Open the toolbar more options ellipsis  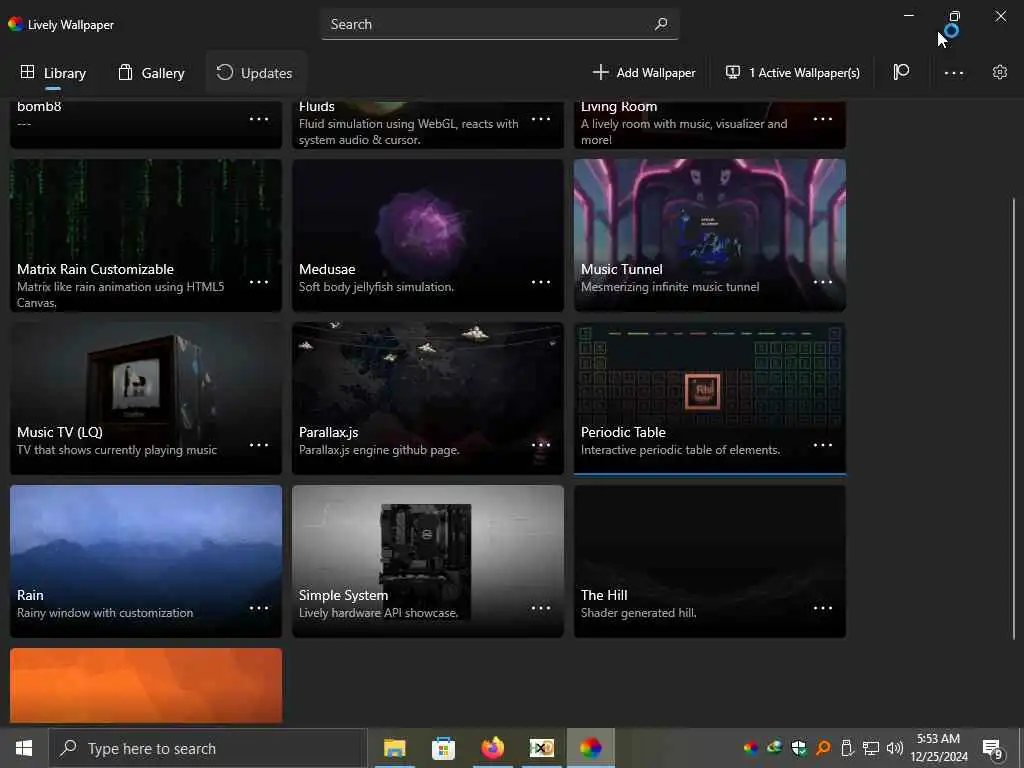954,72
